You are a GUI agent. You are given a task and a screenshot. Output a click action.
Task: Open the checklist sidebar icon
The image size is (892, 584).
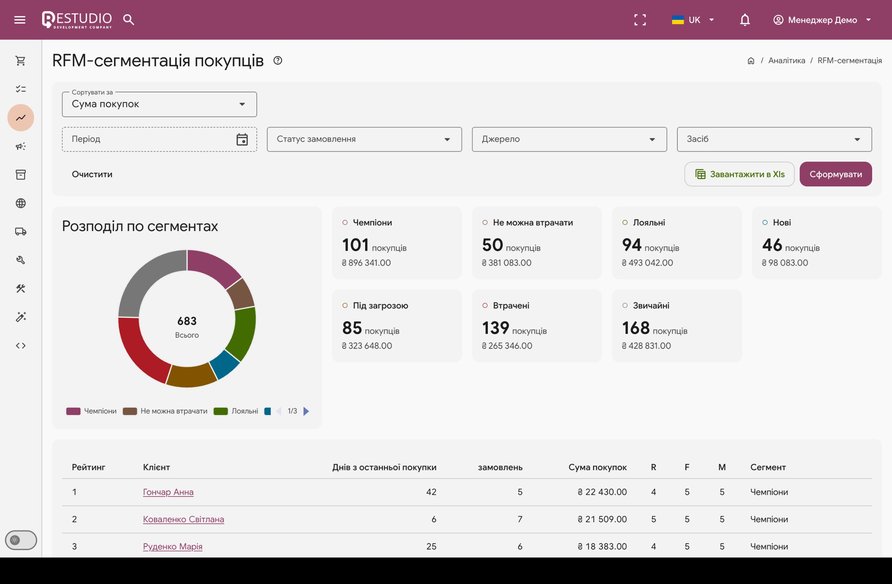point(21,89)
